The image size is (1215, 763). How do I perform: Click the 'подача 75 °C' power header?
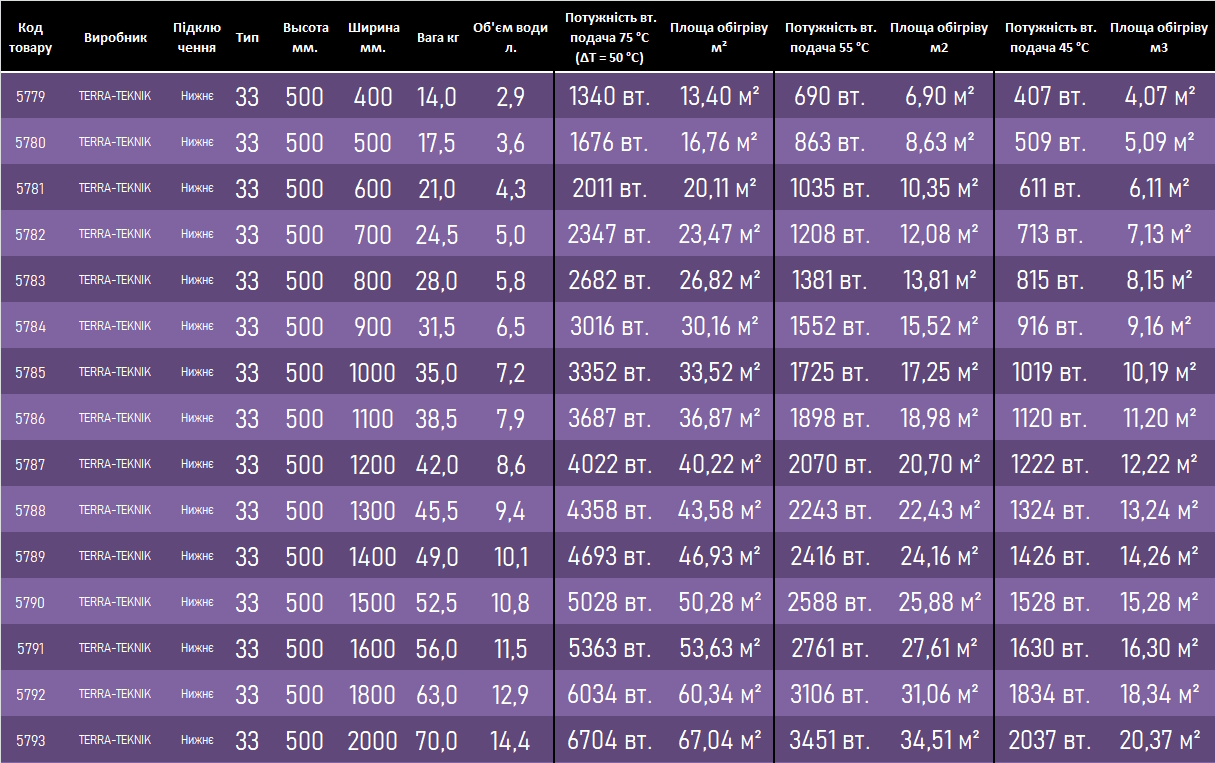pyautogui.click(x=610, y=38)
